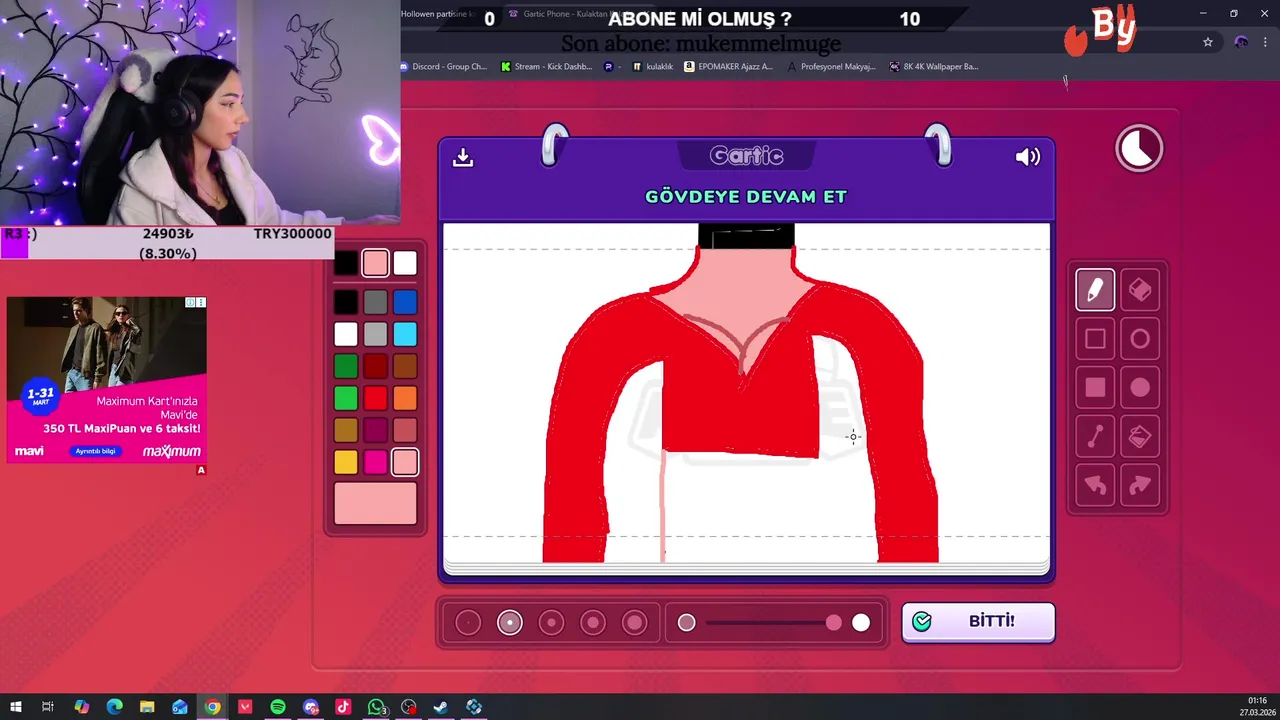The width and height of the screenshot is (1280, 720).
Task: Open Chrome's three-dot menu
Action: pyautogui.click(x=1267, y=42)
